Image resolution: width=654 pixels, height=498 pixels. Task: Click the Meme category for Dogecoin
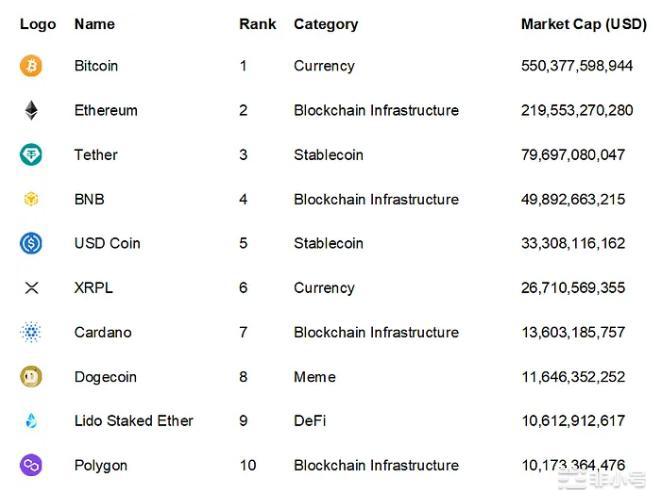(x=314, y=377)
